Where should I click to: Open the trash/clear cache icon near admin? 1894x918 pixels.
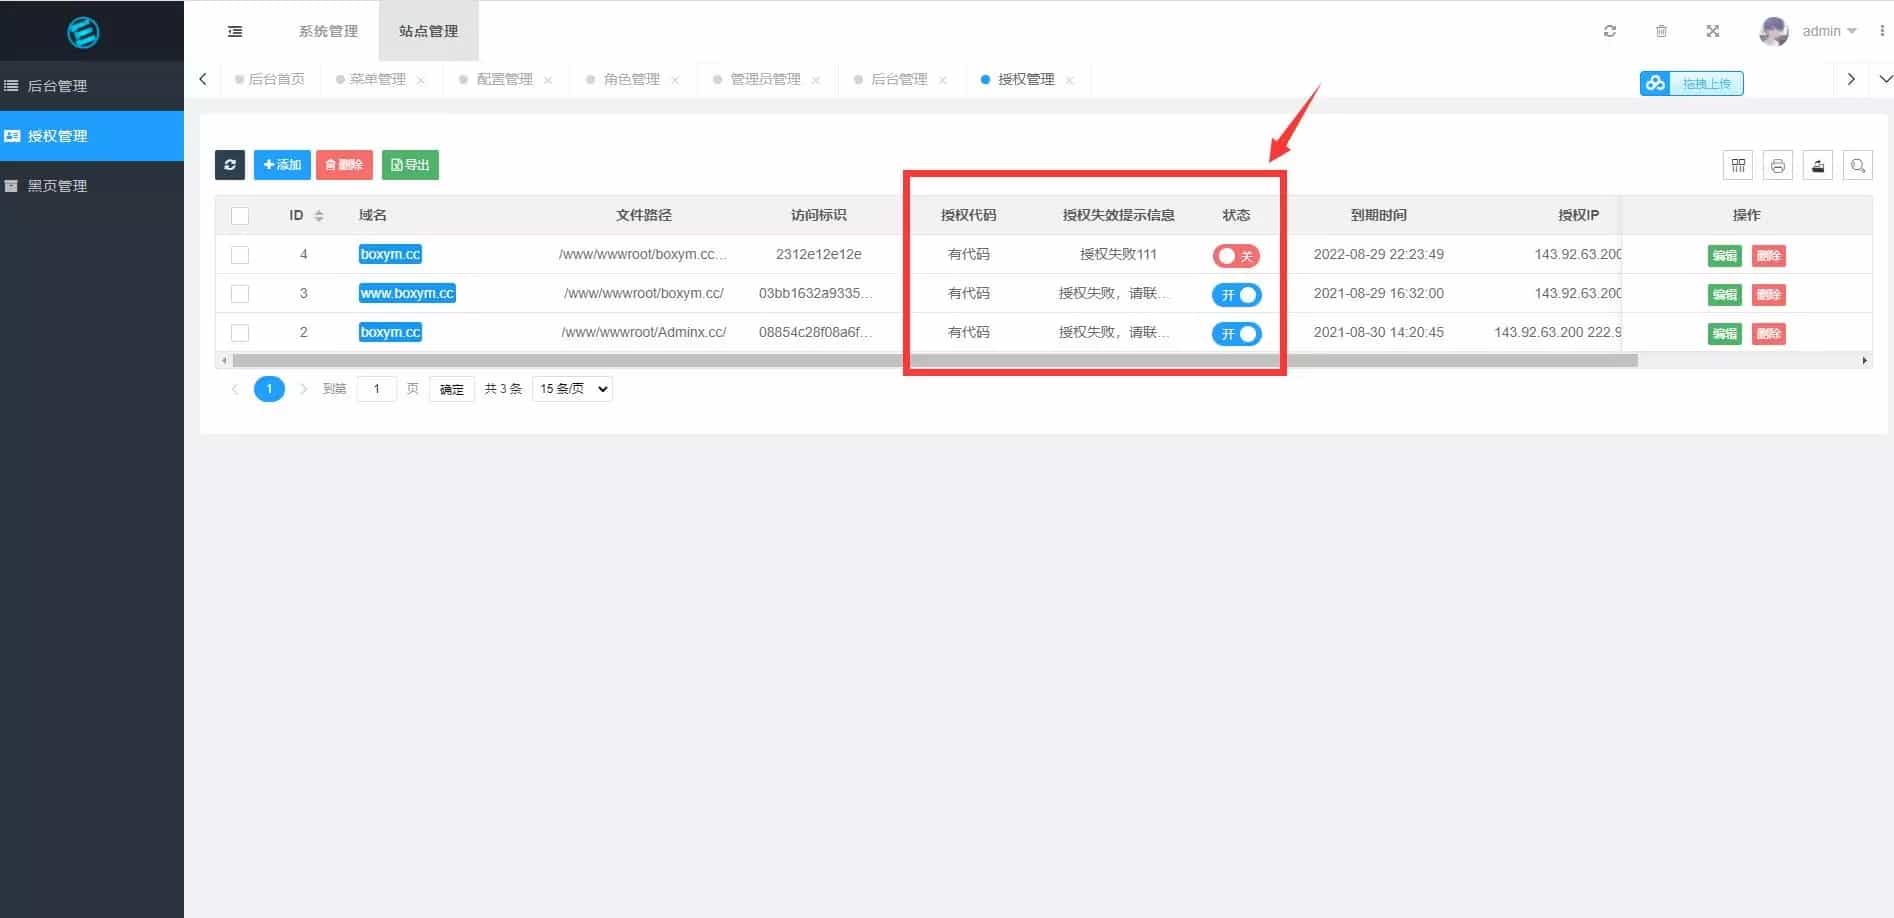click(x=1662, y=31)
